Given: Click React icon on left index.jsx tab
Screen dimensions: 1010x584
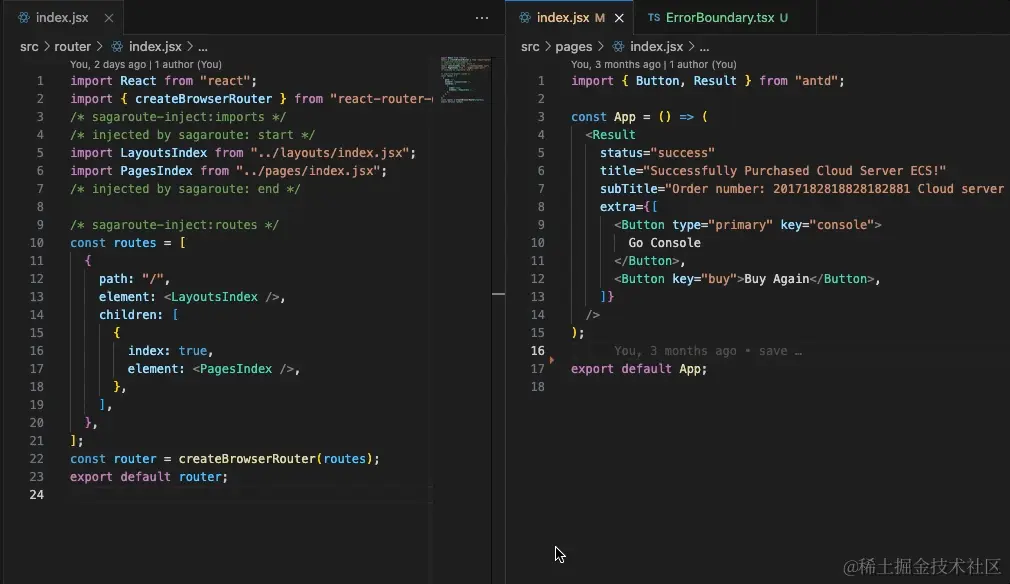Looking at the screenshot, I should coord(24,17).
